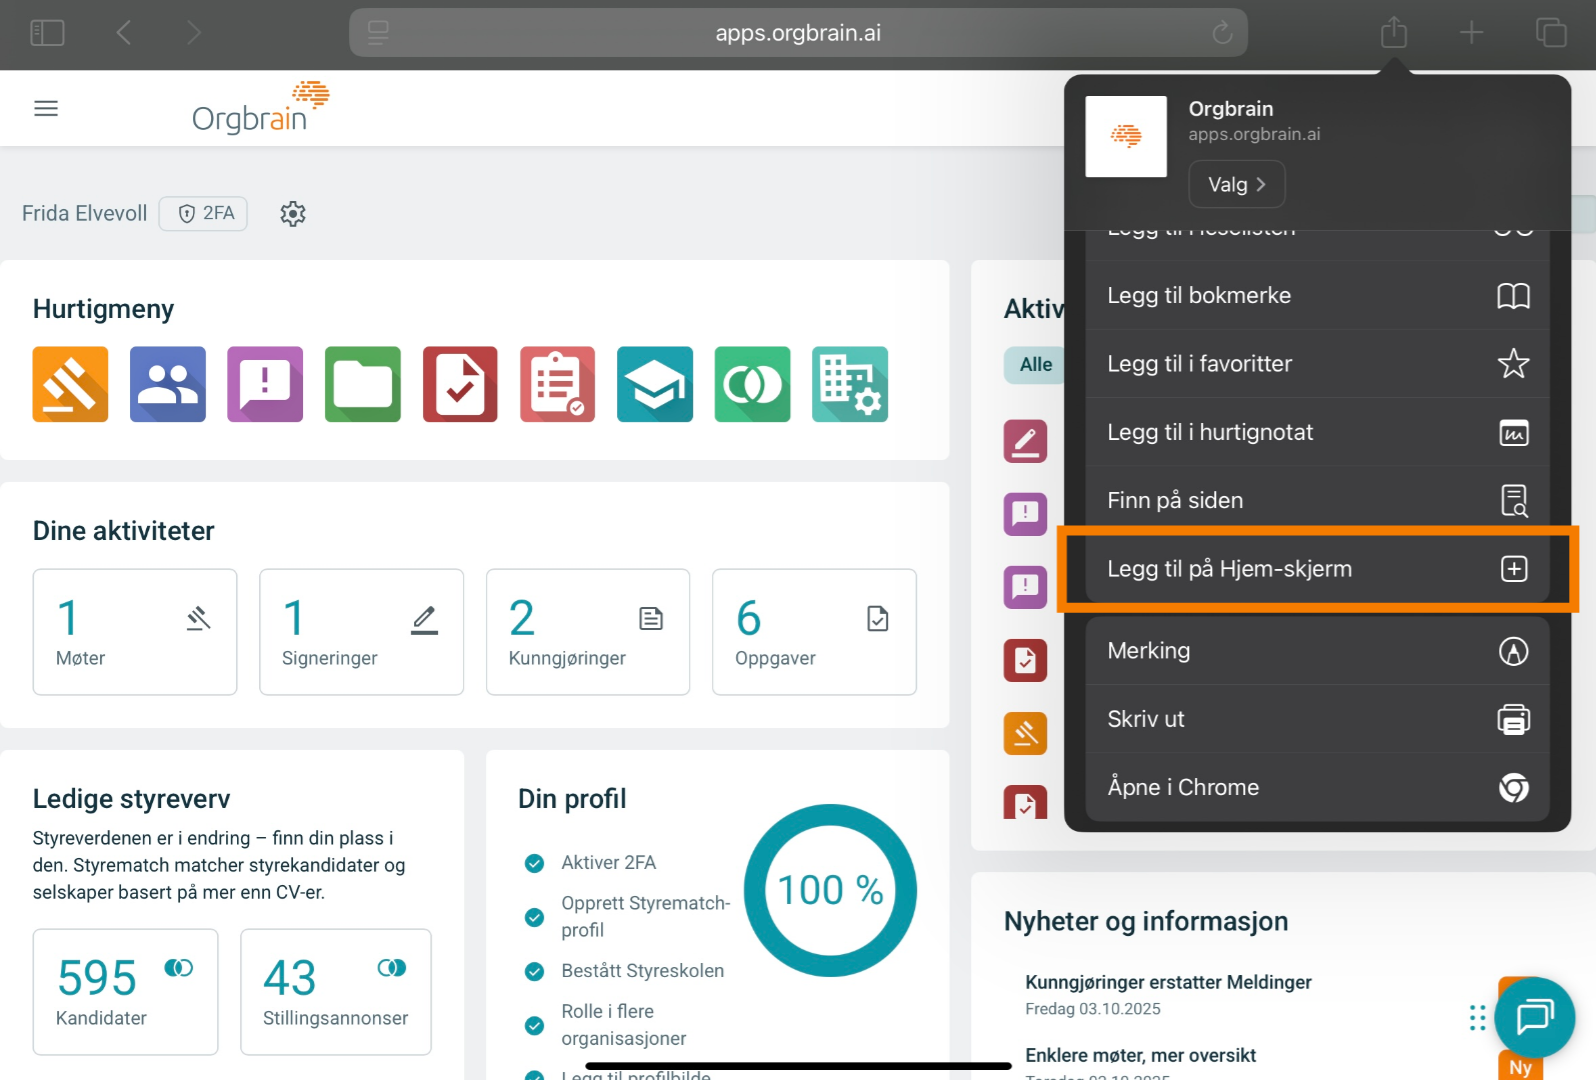The height and width of the screenshot is (1080, 1596).
Task: Open the green folder icon in Hurtigmeny
Action: click(x=363, y=385)
